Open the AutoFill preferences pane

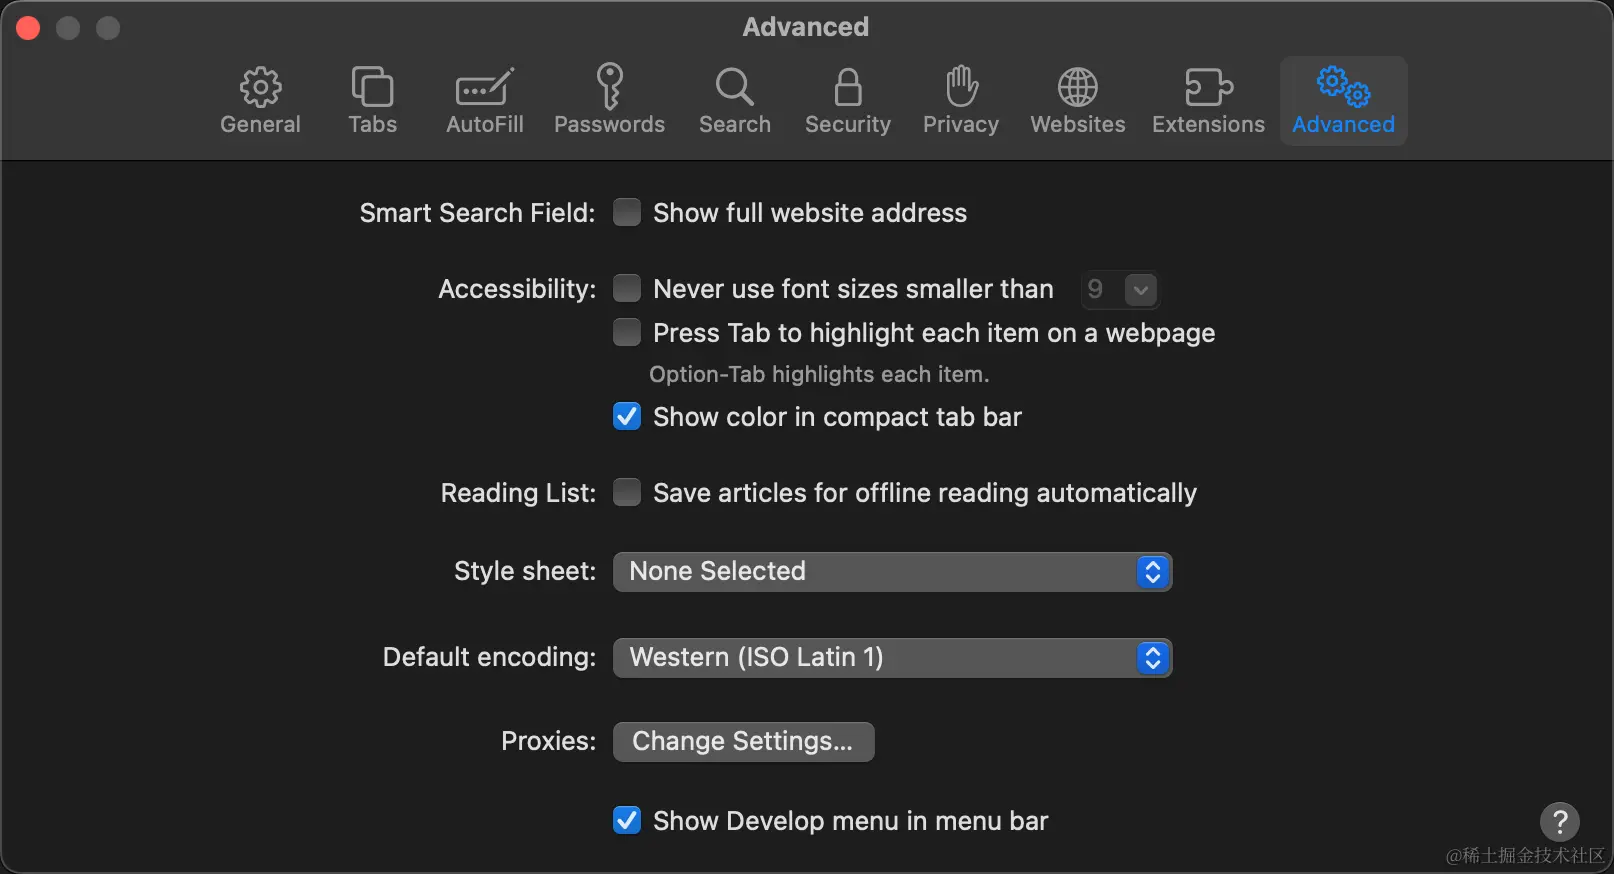pyautogui.click(x=485, y=101)
